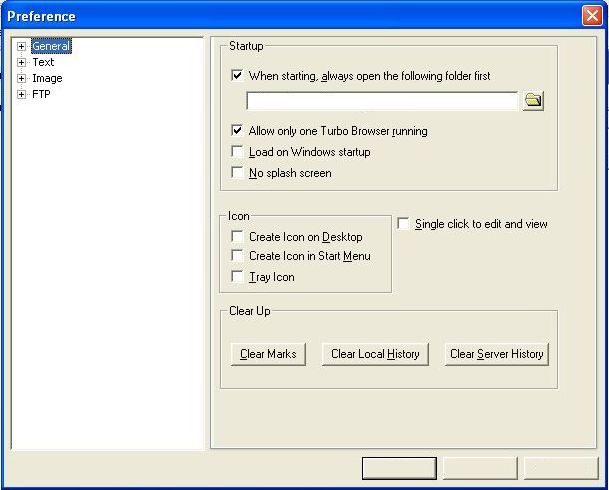Check 'Create Icon in Start Menu'
The height and width of the screenshot is (490, 609).
(x=237, y=255)
